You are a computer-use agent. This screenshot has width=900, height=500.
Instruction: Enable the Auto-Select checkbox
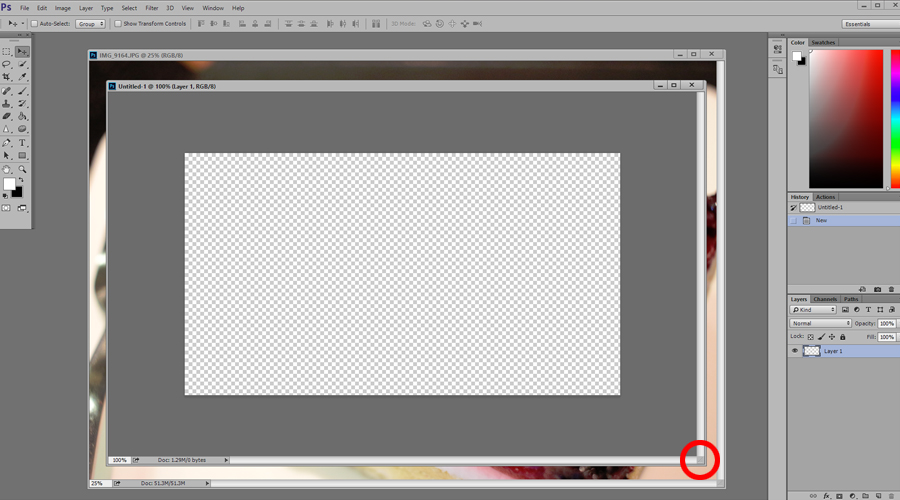pyautogui.click(x=34, y=23)
